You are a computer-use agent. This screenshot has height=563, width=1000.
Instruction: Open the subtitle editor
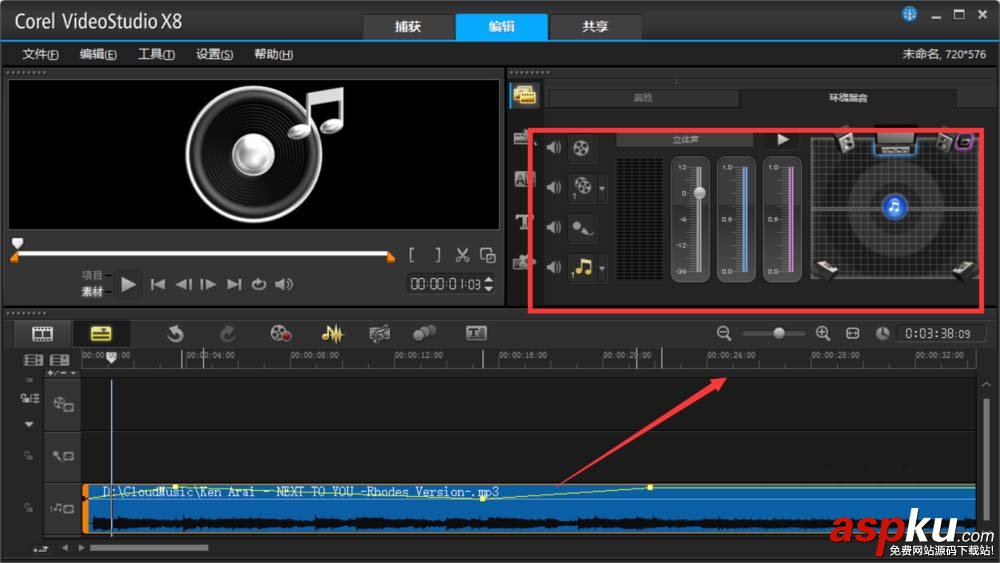click(476, 333)
